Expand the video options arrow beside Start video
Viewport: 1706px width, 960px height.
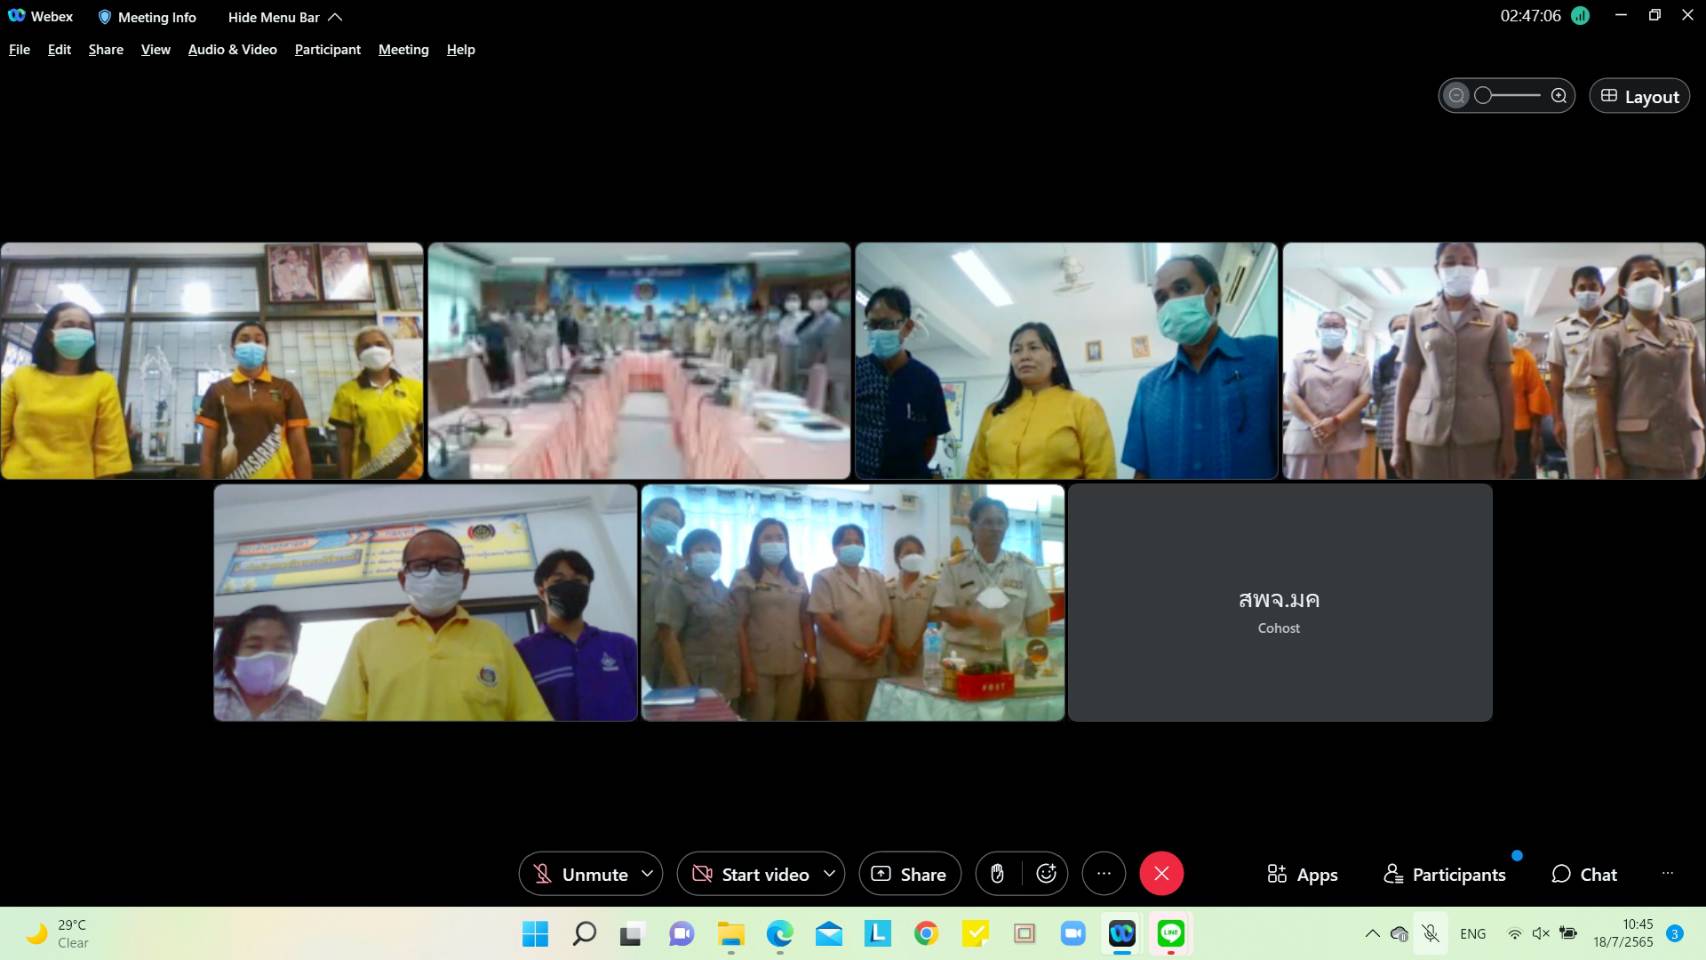click(x=829, y=874)
